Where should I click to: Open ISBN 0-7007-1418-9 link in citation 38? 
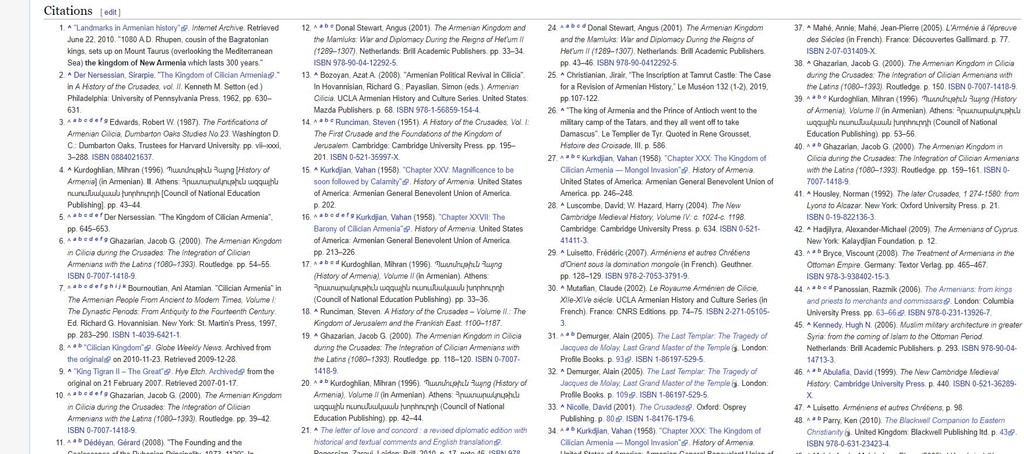pos(982,87)
